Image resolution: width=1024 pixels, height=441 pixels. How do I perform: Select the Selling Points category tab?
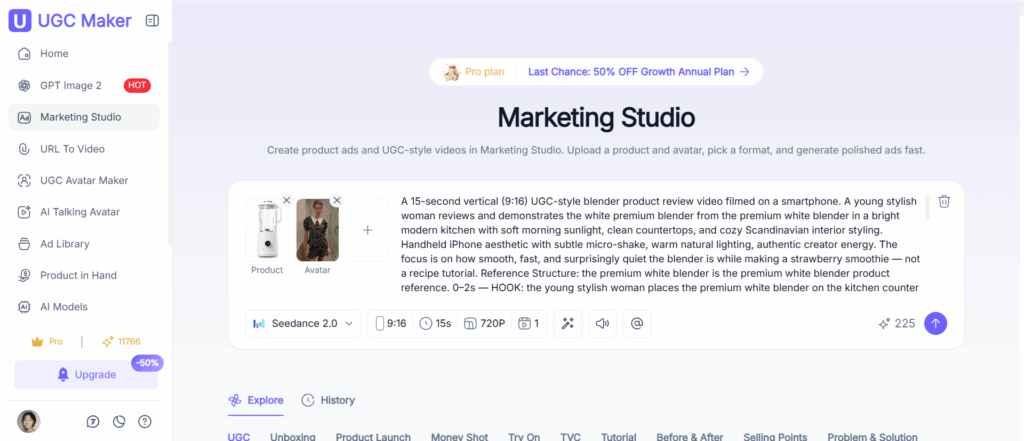click(775, 436)
